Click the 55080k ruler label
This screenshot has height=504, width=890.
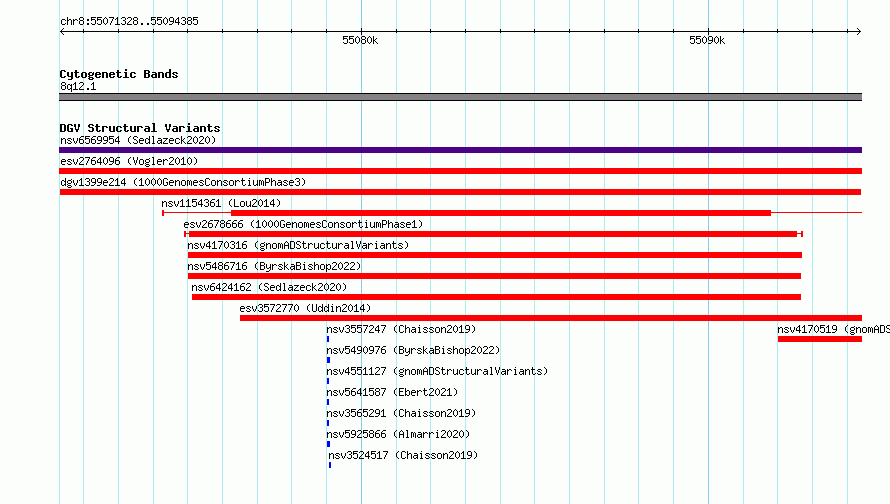[x=360, y=40]
